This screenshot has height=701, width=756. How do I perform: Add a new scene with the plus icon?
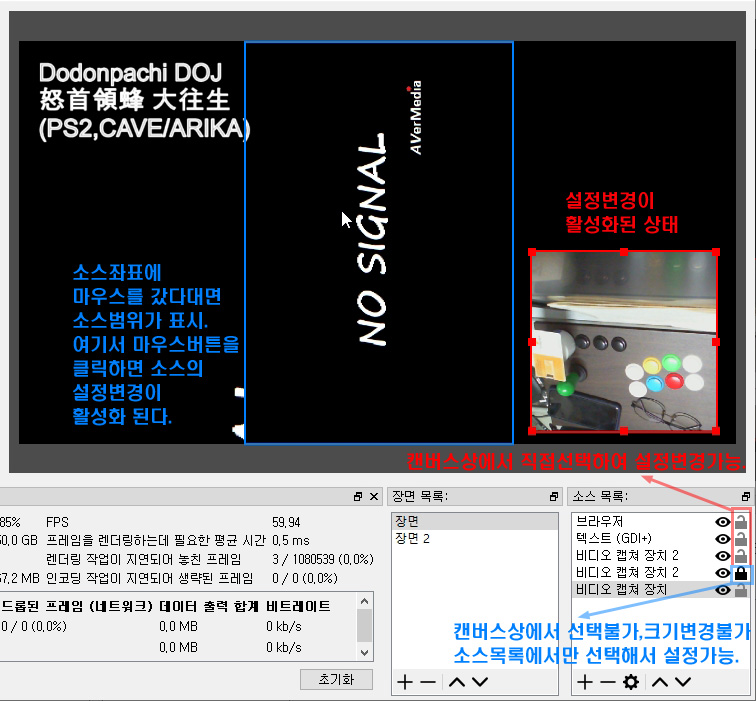click(405, 682)
